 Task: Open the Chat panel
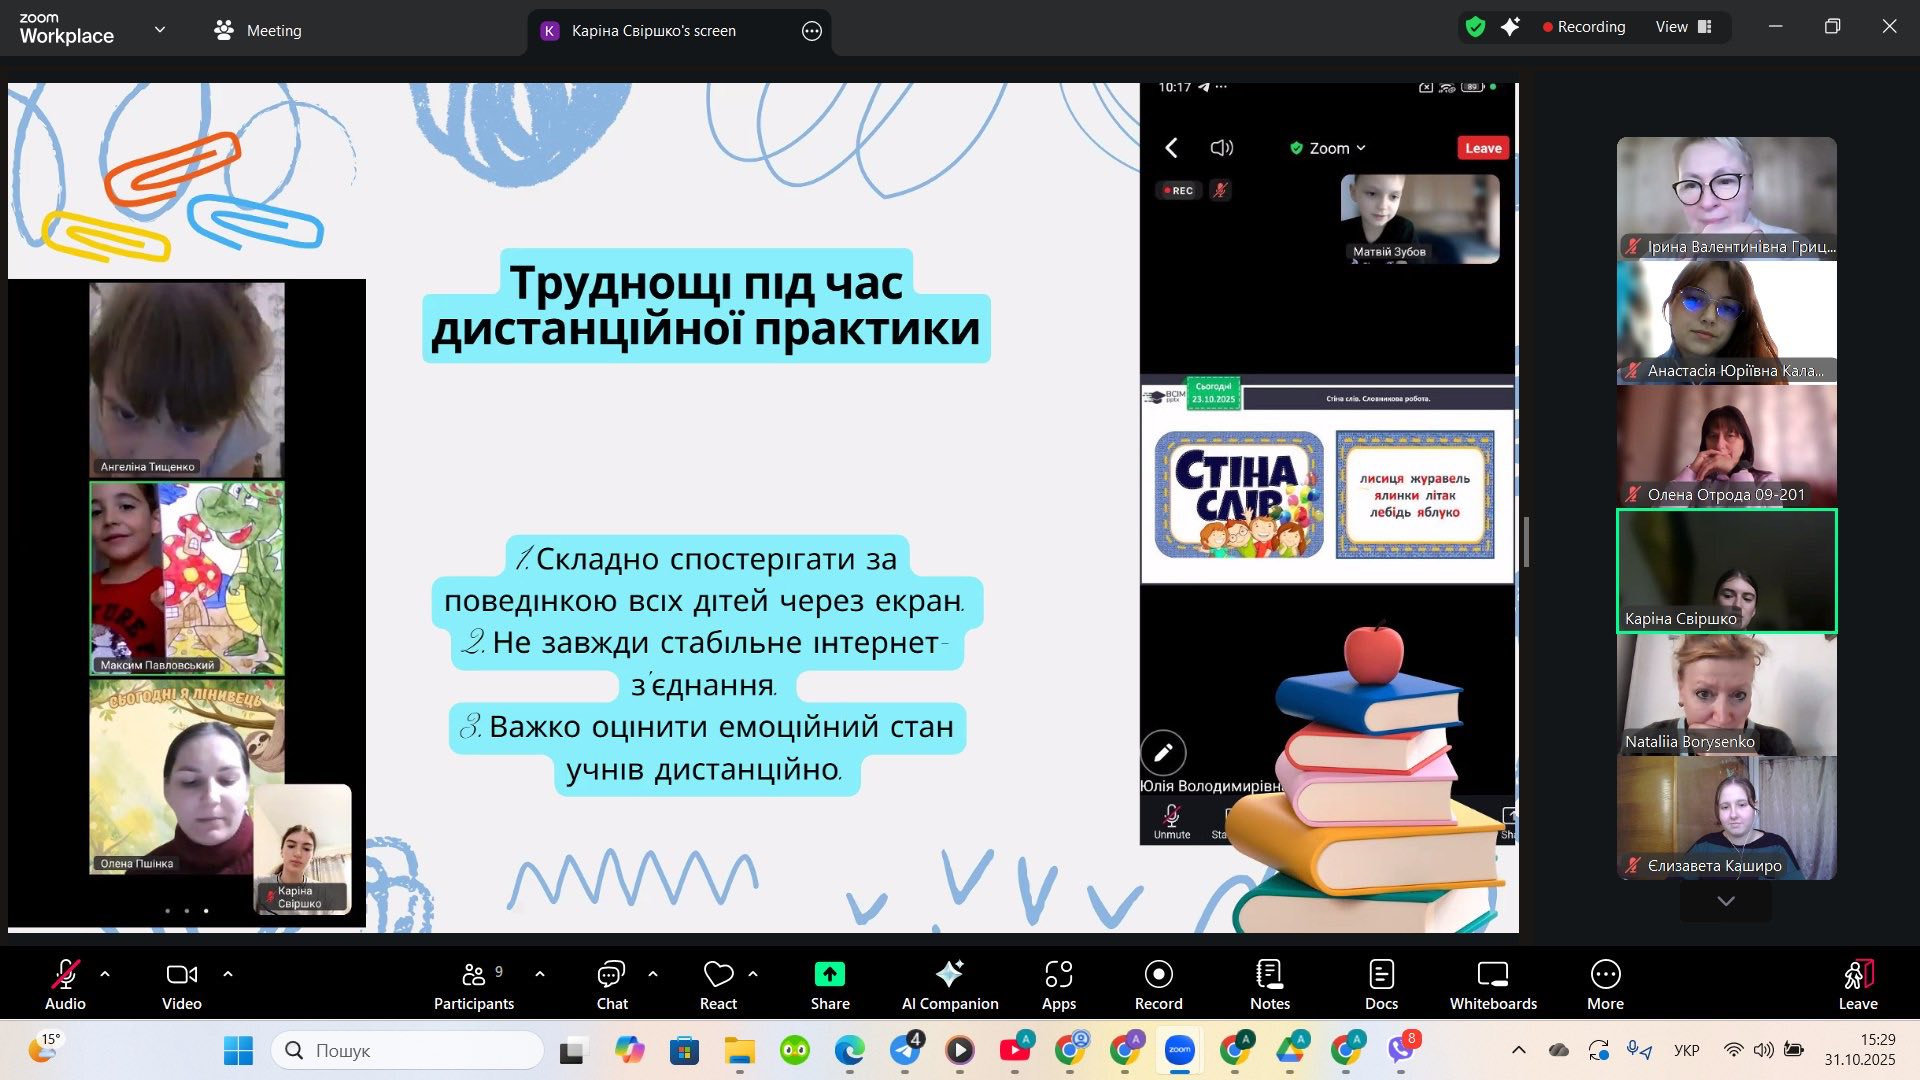pos(612,984)
